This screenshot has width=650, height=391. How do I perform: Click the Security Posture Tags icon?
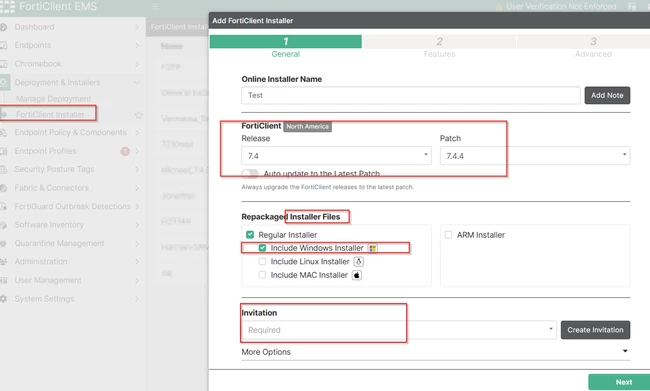(4, 170)
